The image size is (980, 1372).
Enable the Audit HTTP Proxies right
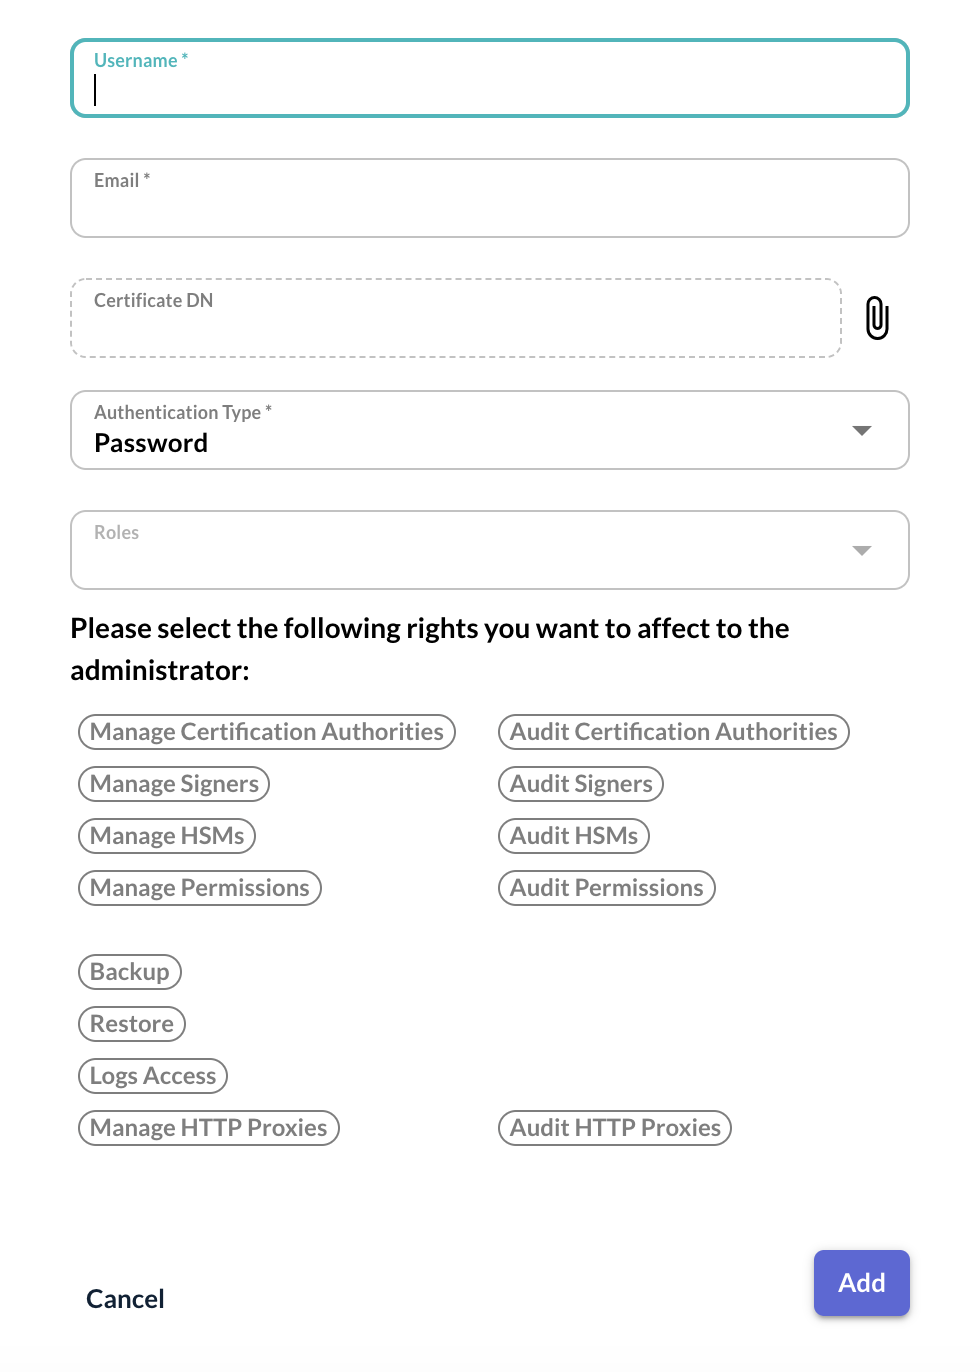[614, 1127]
